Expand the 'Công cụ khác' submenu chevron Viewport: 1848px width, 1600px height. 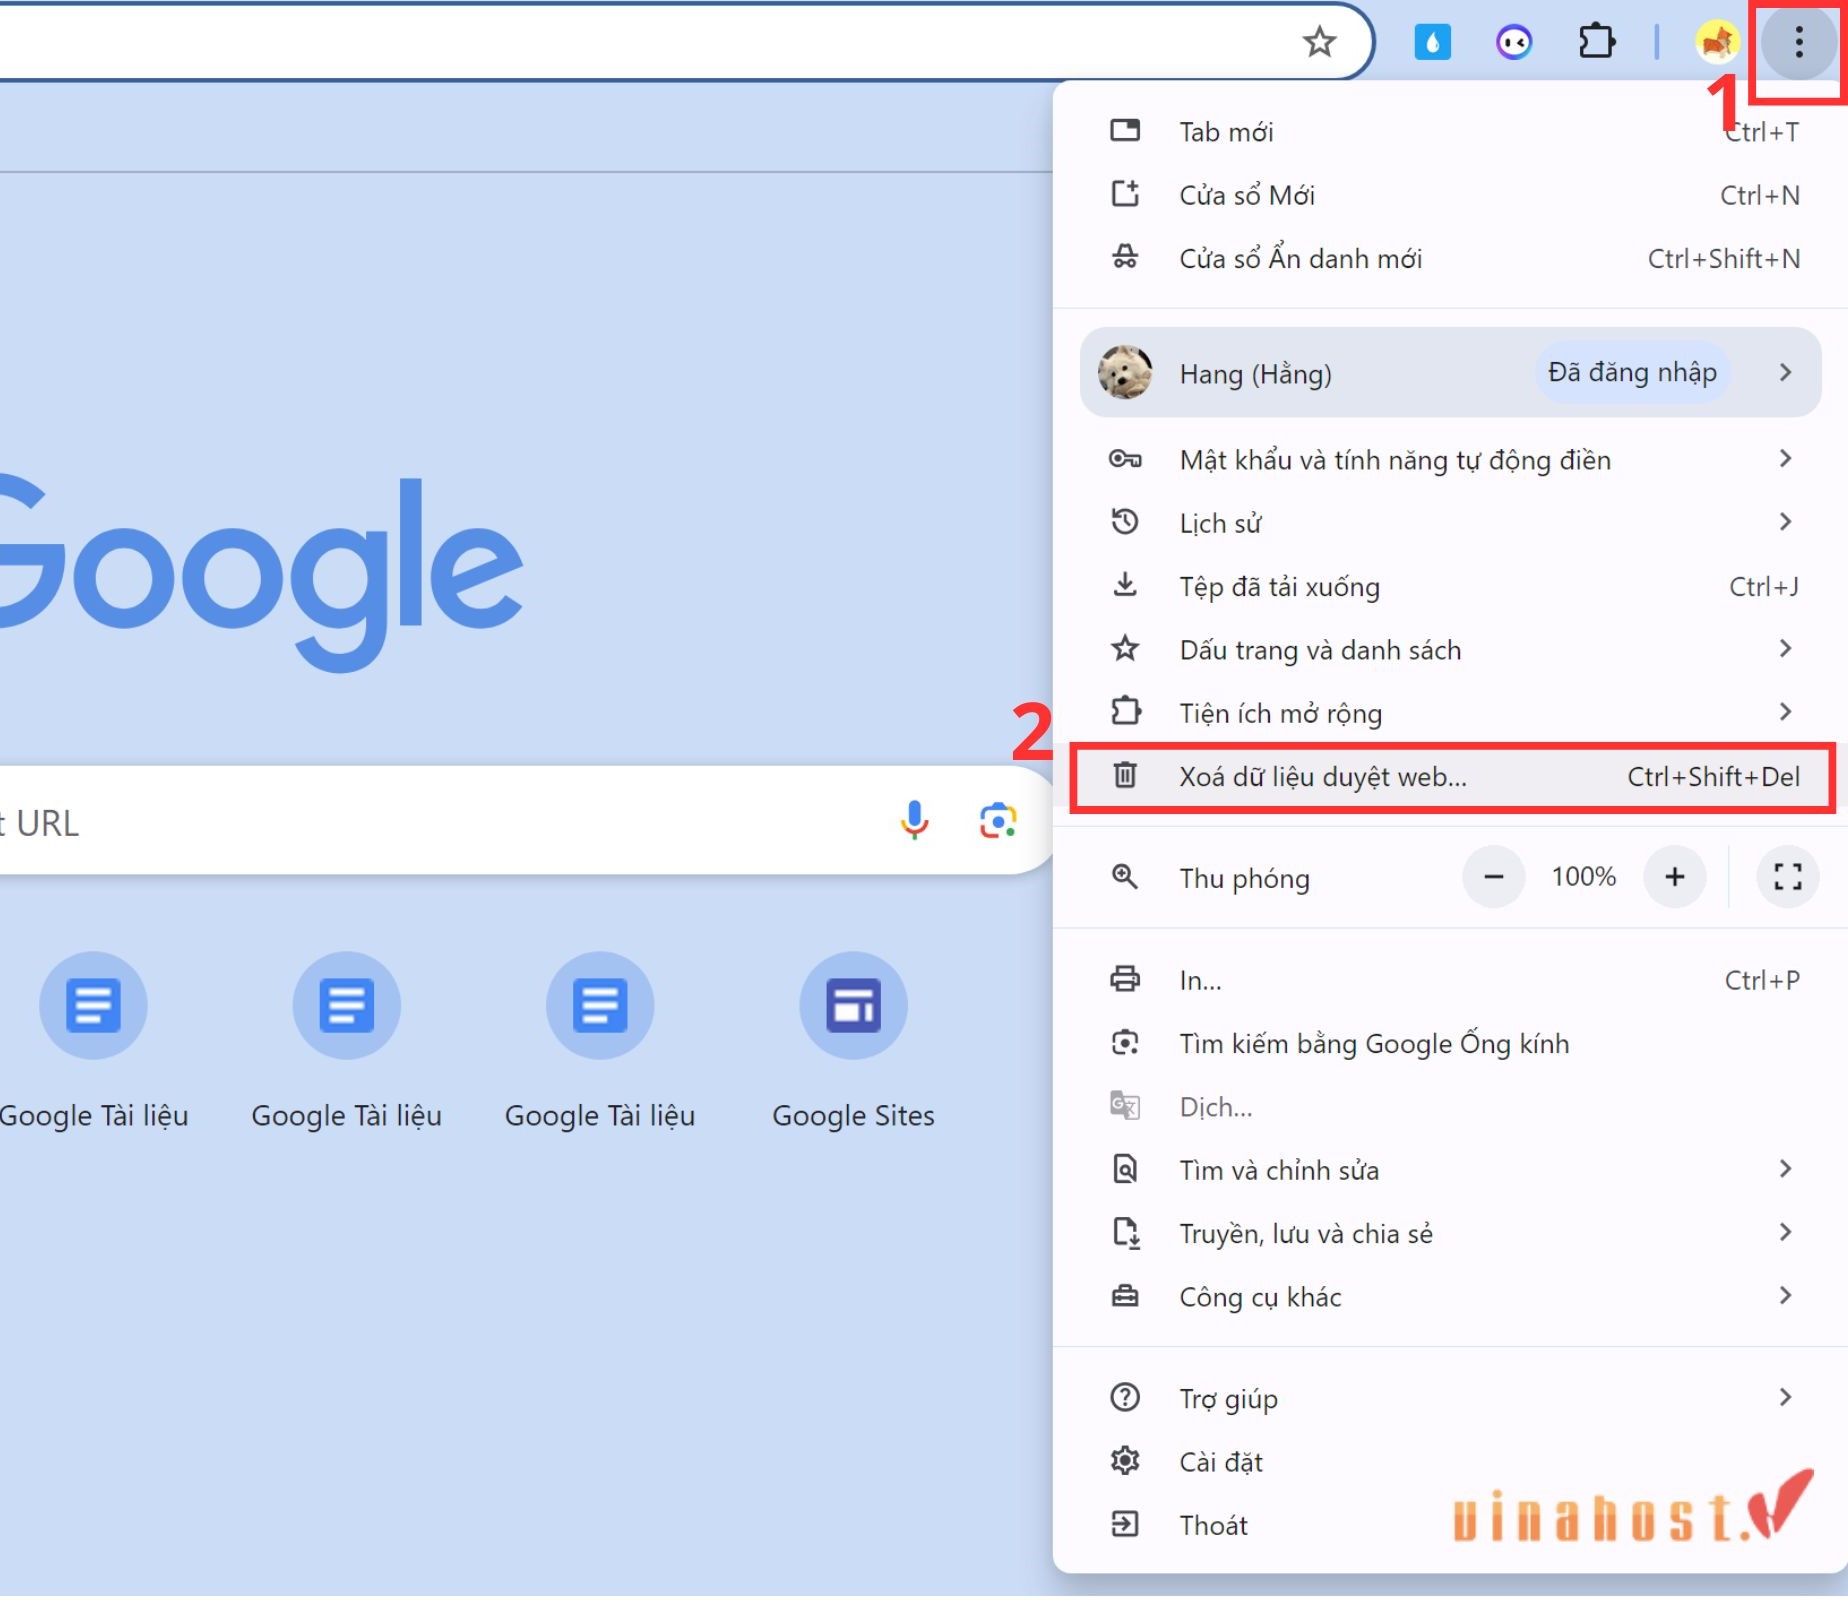click(x=1785, y=1295)
